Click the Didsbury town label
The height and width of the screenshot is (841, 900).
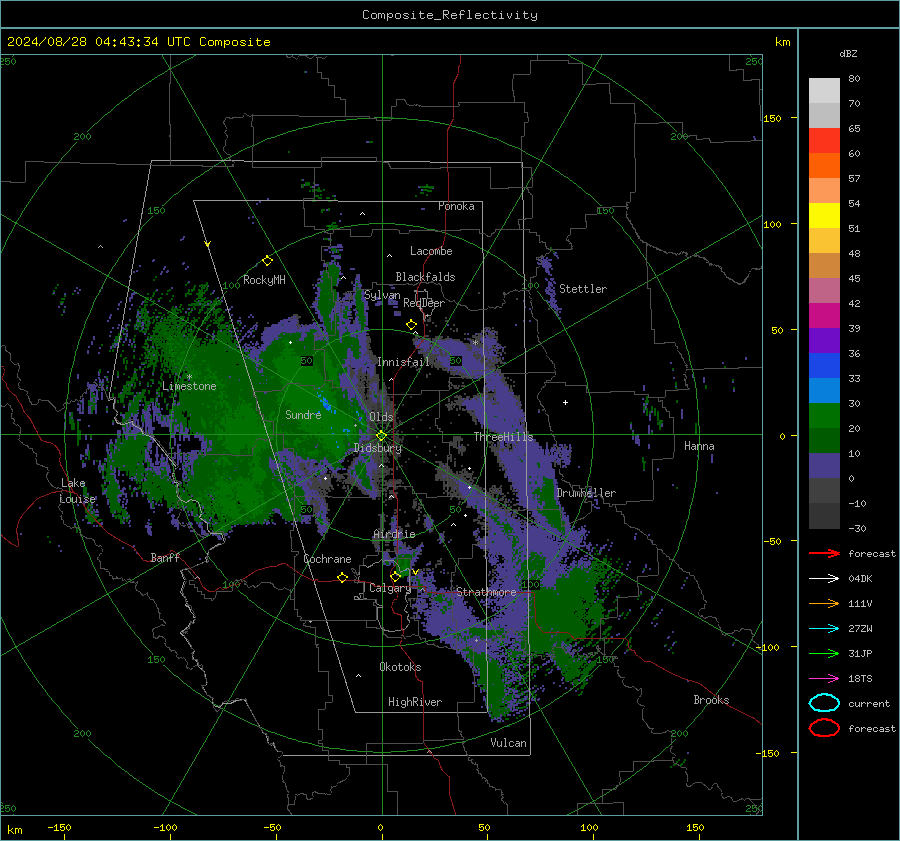click(x=378, y=448)
